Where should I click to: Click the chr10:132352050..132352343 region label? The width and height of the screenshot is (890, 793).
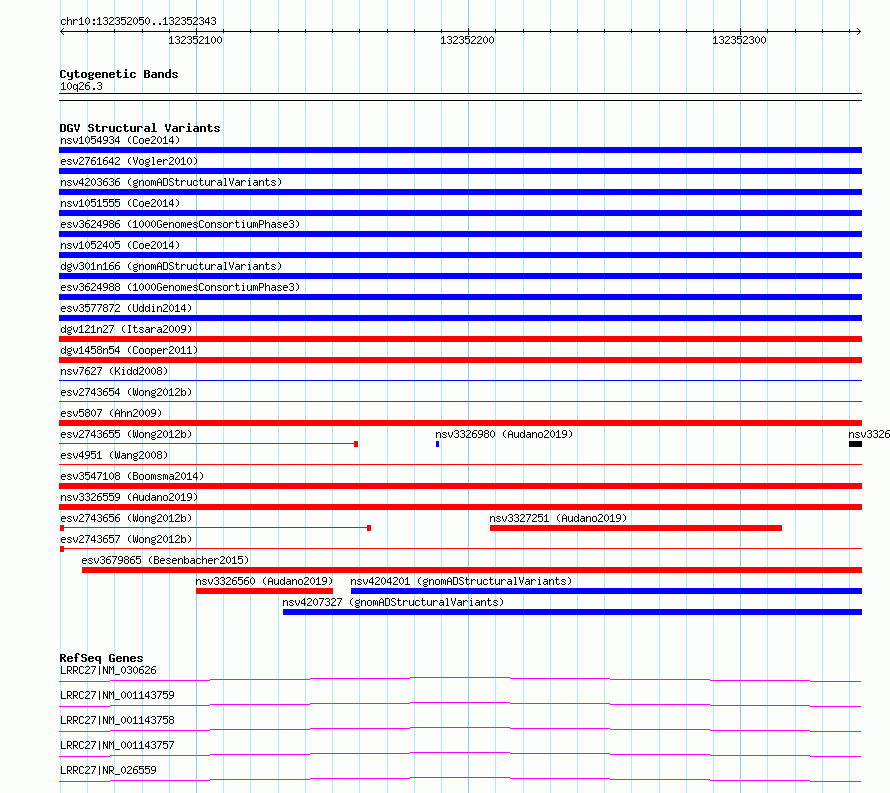138,21
